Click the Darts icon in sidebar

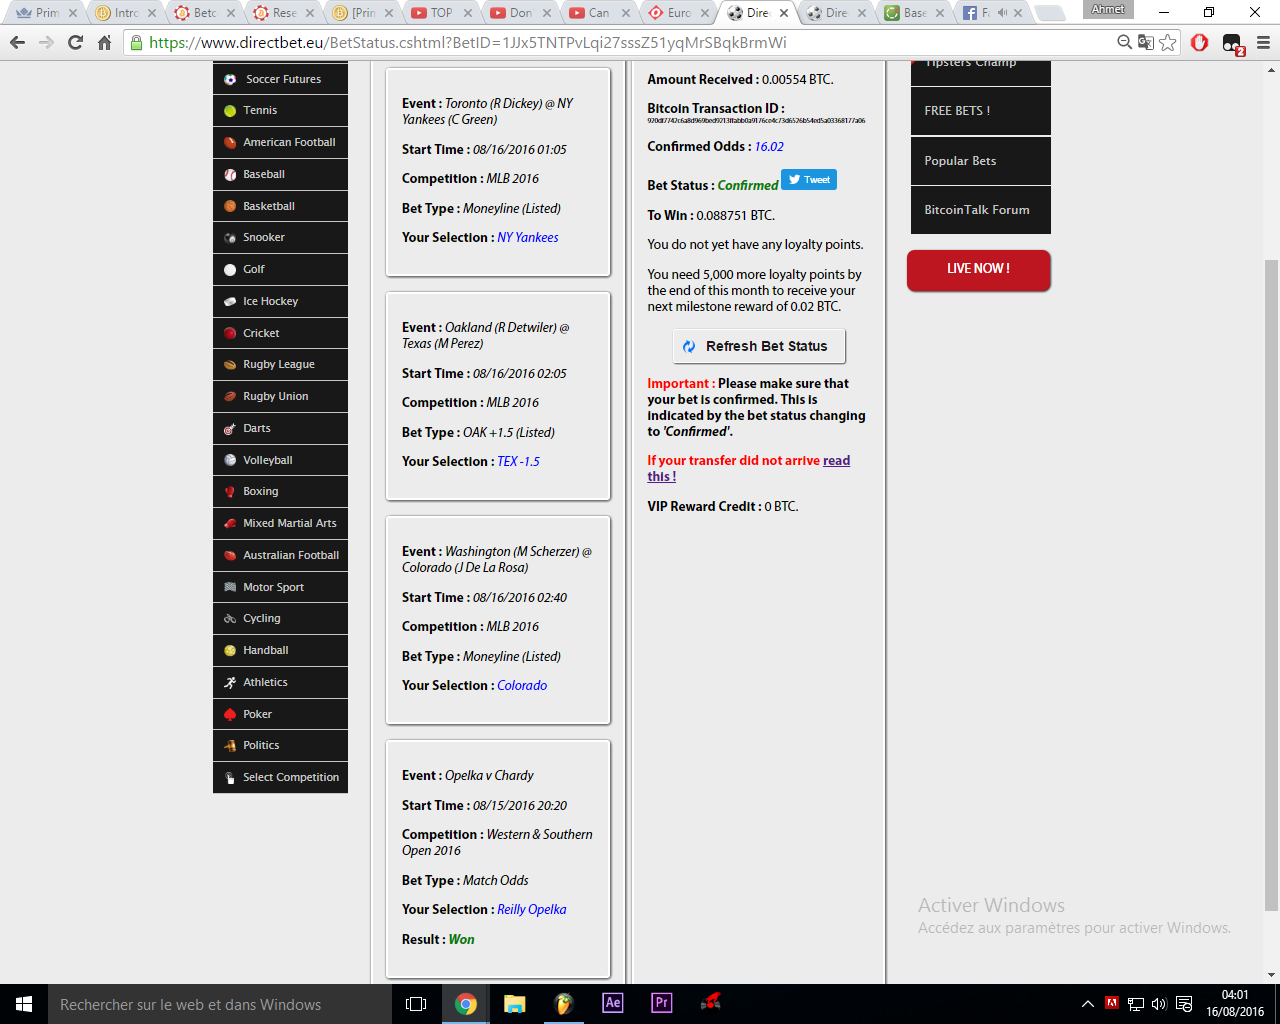230,429
